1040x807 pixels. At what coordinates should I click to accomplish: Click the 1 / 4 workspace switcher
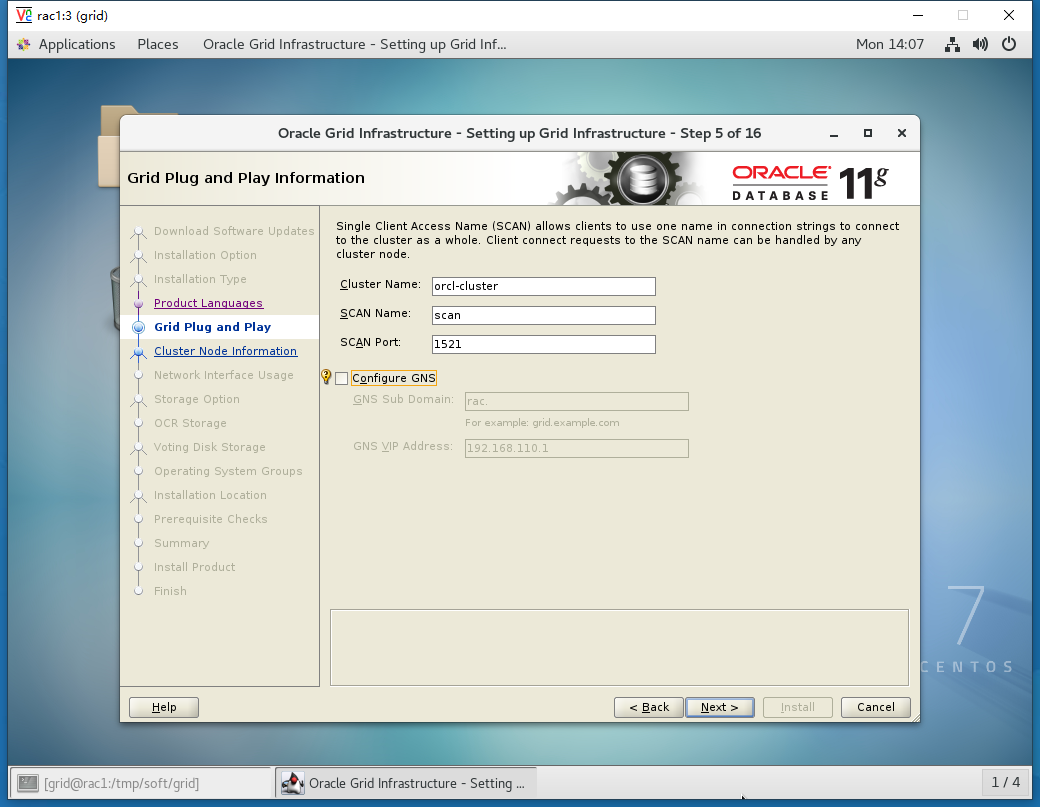[1006, 782]
